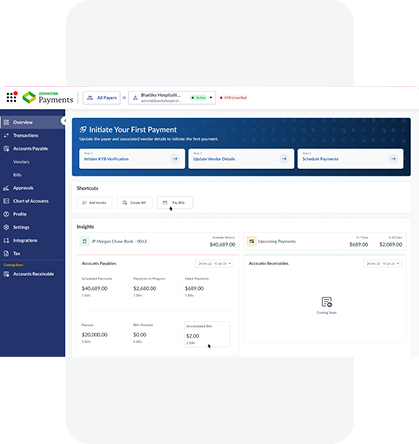The height and width of the screenshot is (444, 419).
Task: Collapse the sidebar with the chevron handle
Action: (65, 121)
